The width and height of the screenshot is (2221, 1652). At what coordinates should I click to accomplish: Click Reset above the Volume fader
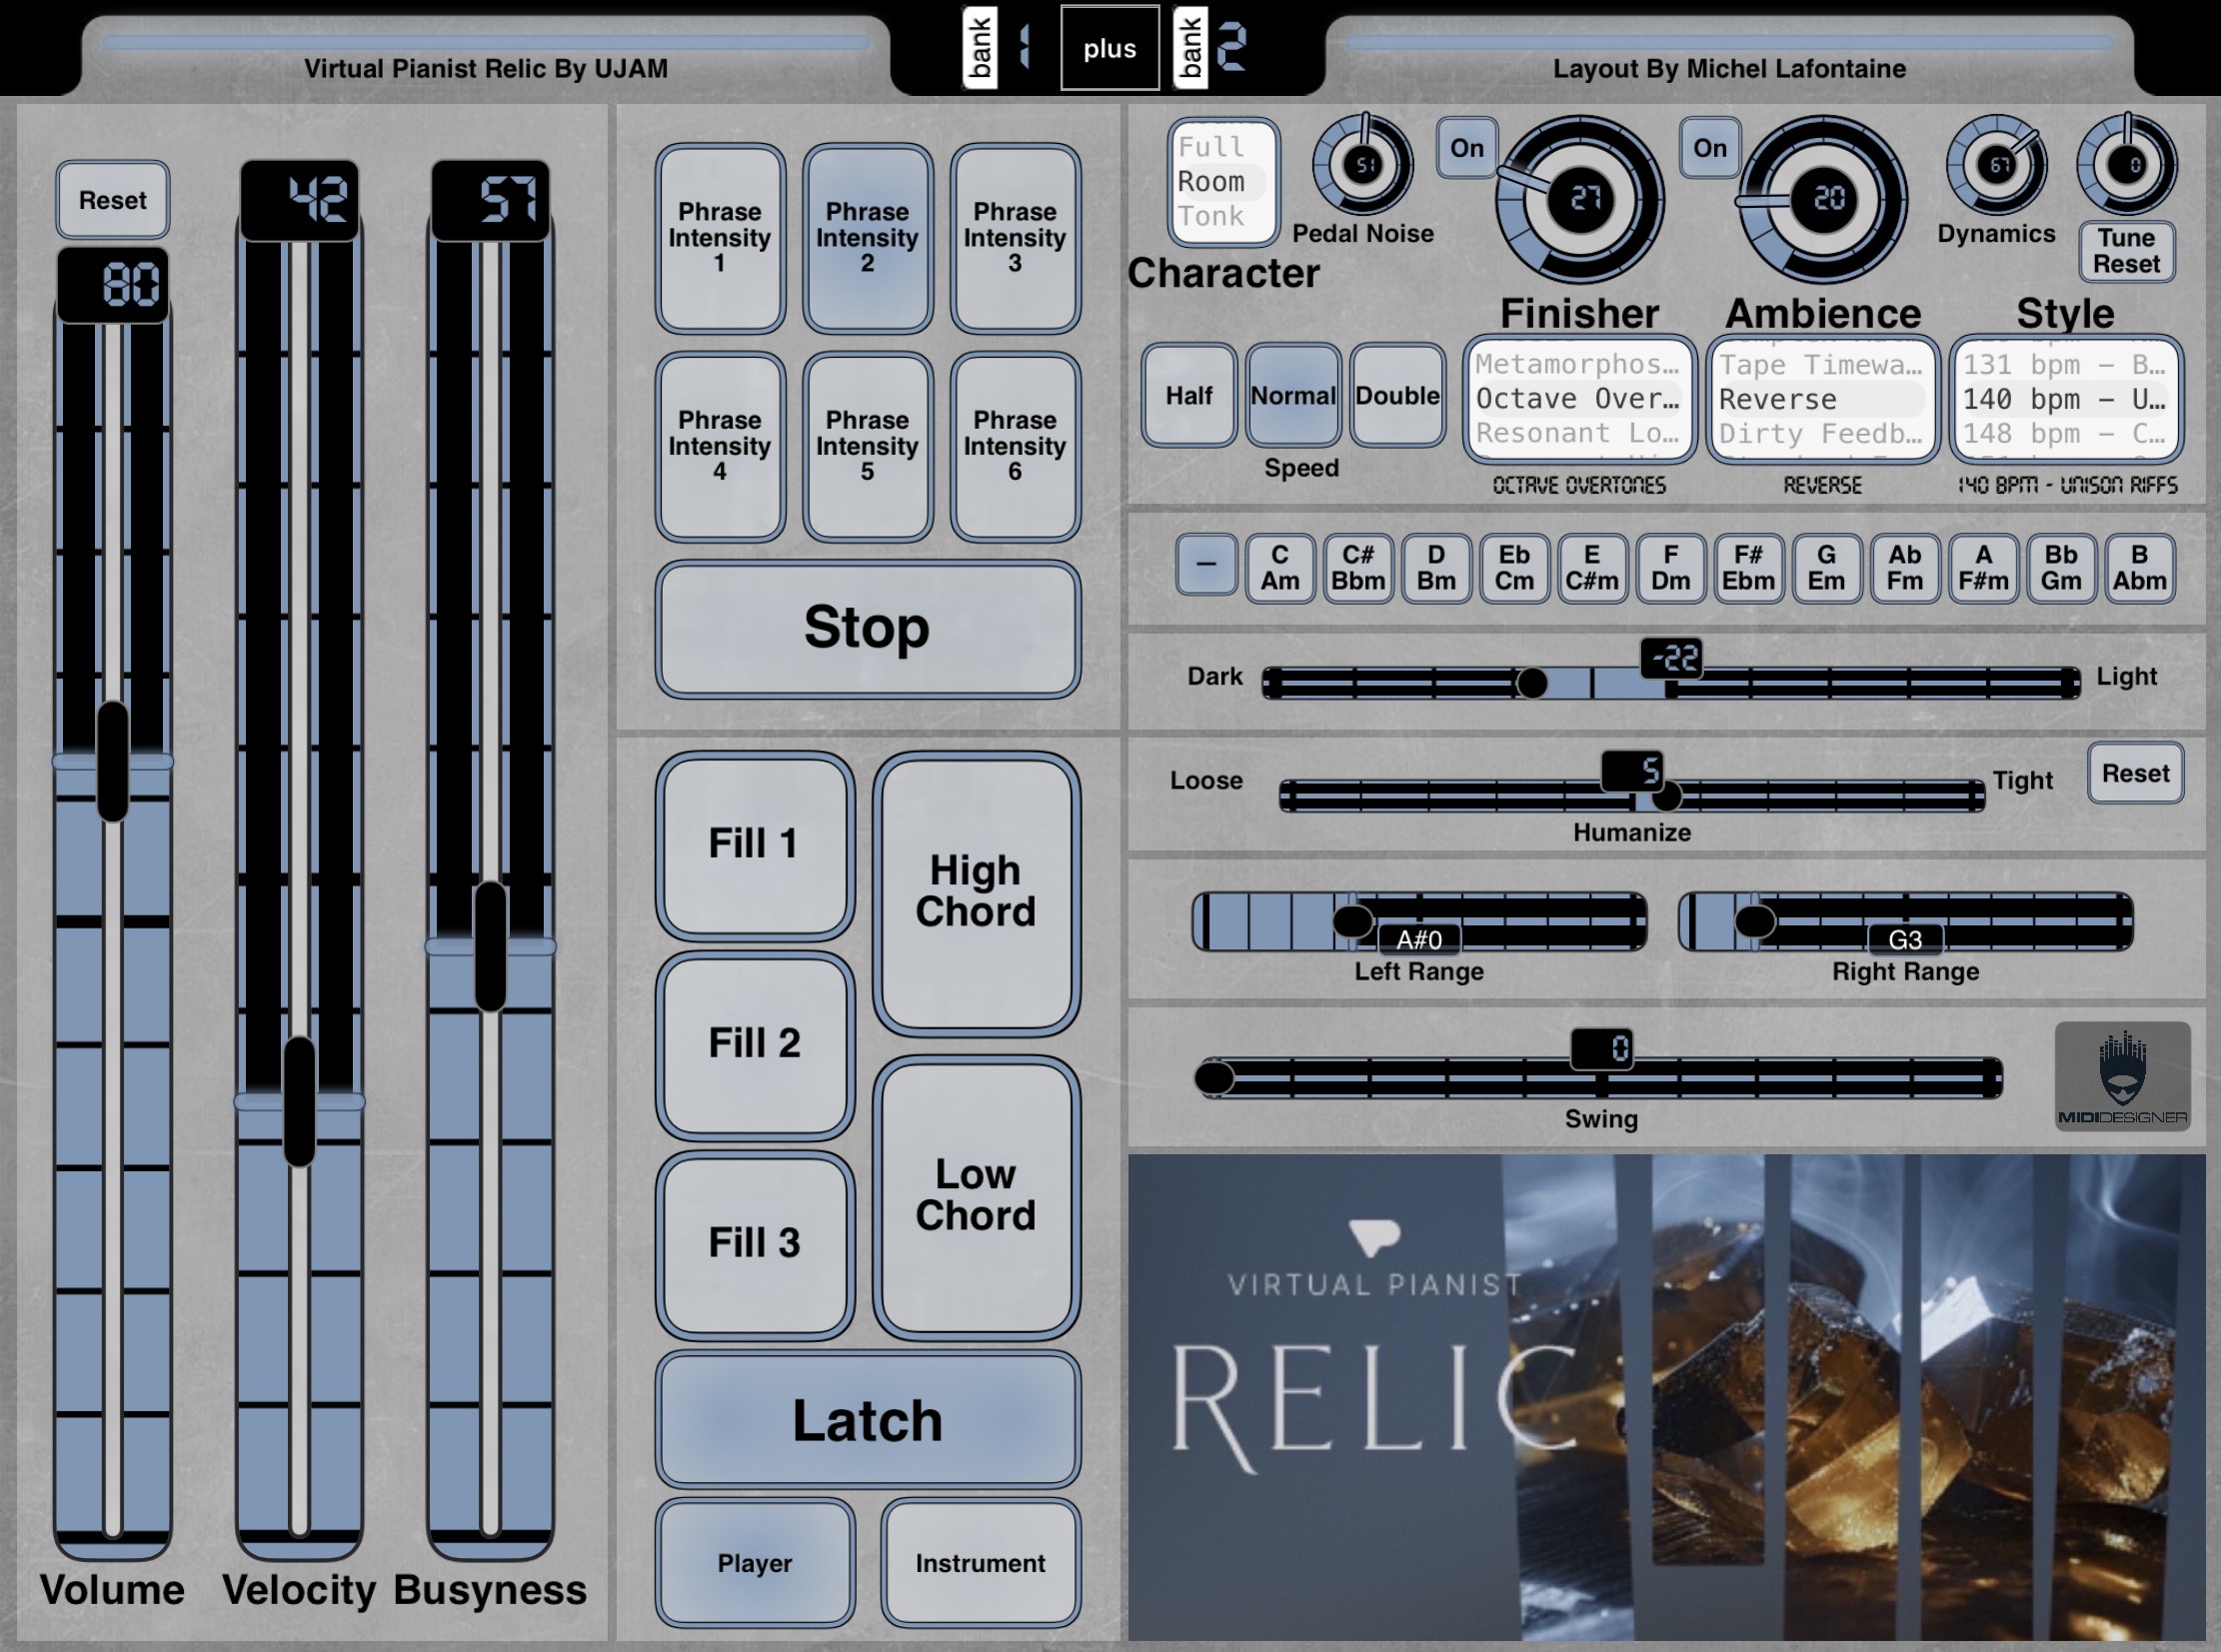113,200
